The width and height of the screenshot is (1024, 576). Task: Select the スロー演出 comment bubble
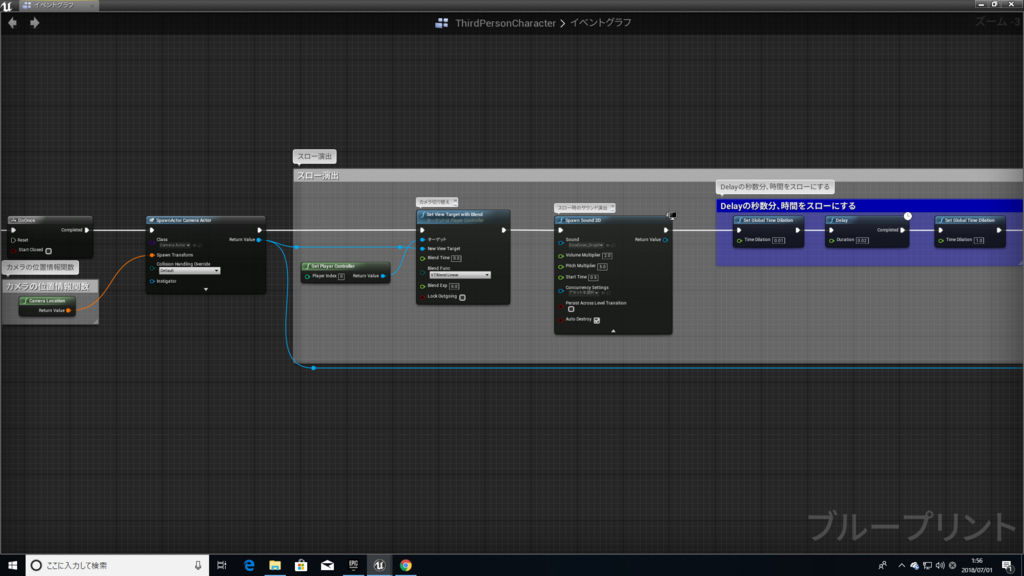point(315,156)
